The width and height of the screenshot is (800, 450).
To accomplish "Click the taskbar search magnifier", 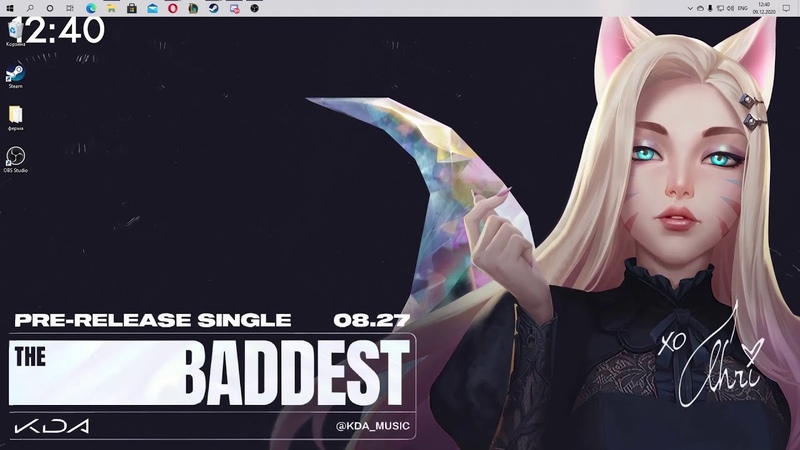I will tap(29, 8).
